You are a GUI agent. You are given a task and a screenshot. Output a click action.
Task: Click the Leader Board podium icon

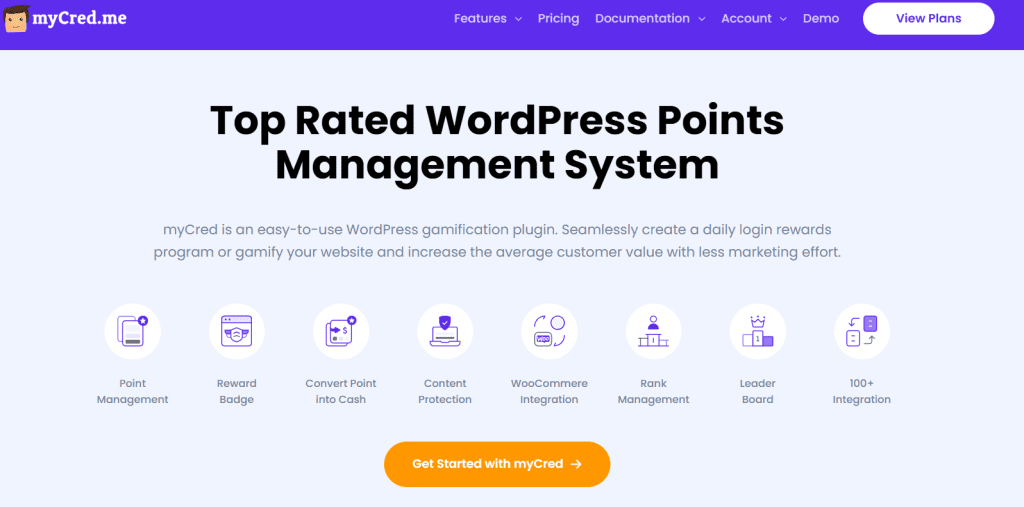click(x=757, y=331)
